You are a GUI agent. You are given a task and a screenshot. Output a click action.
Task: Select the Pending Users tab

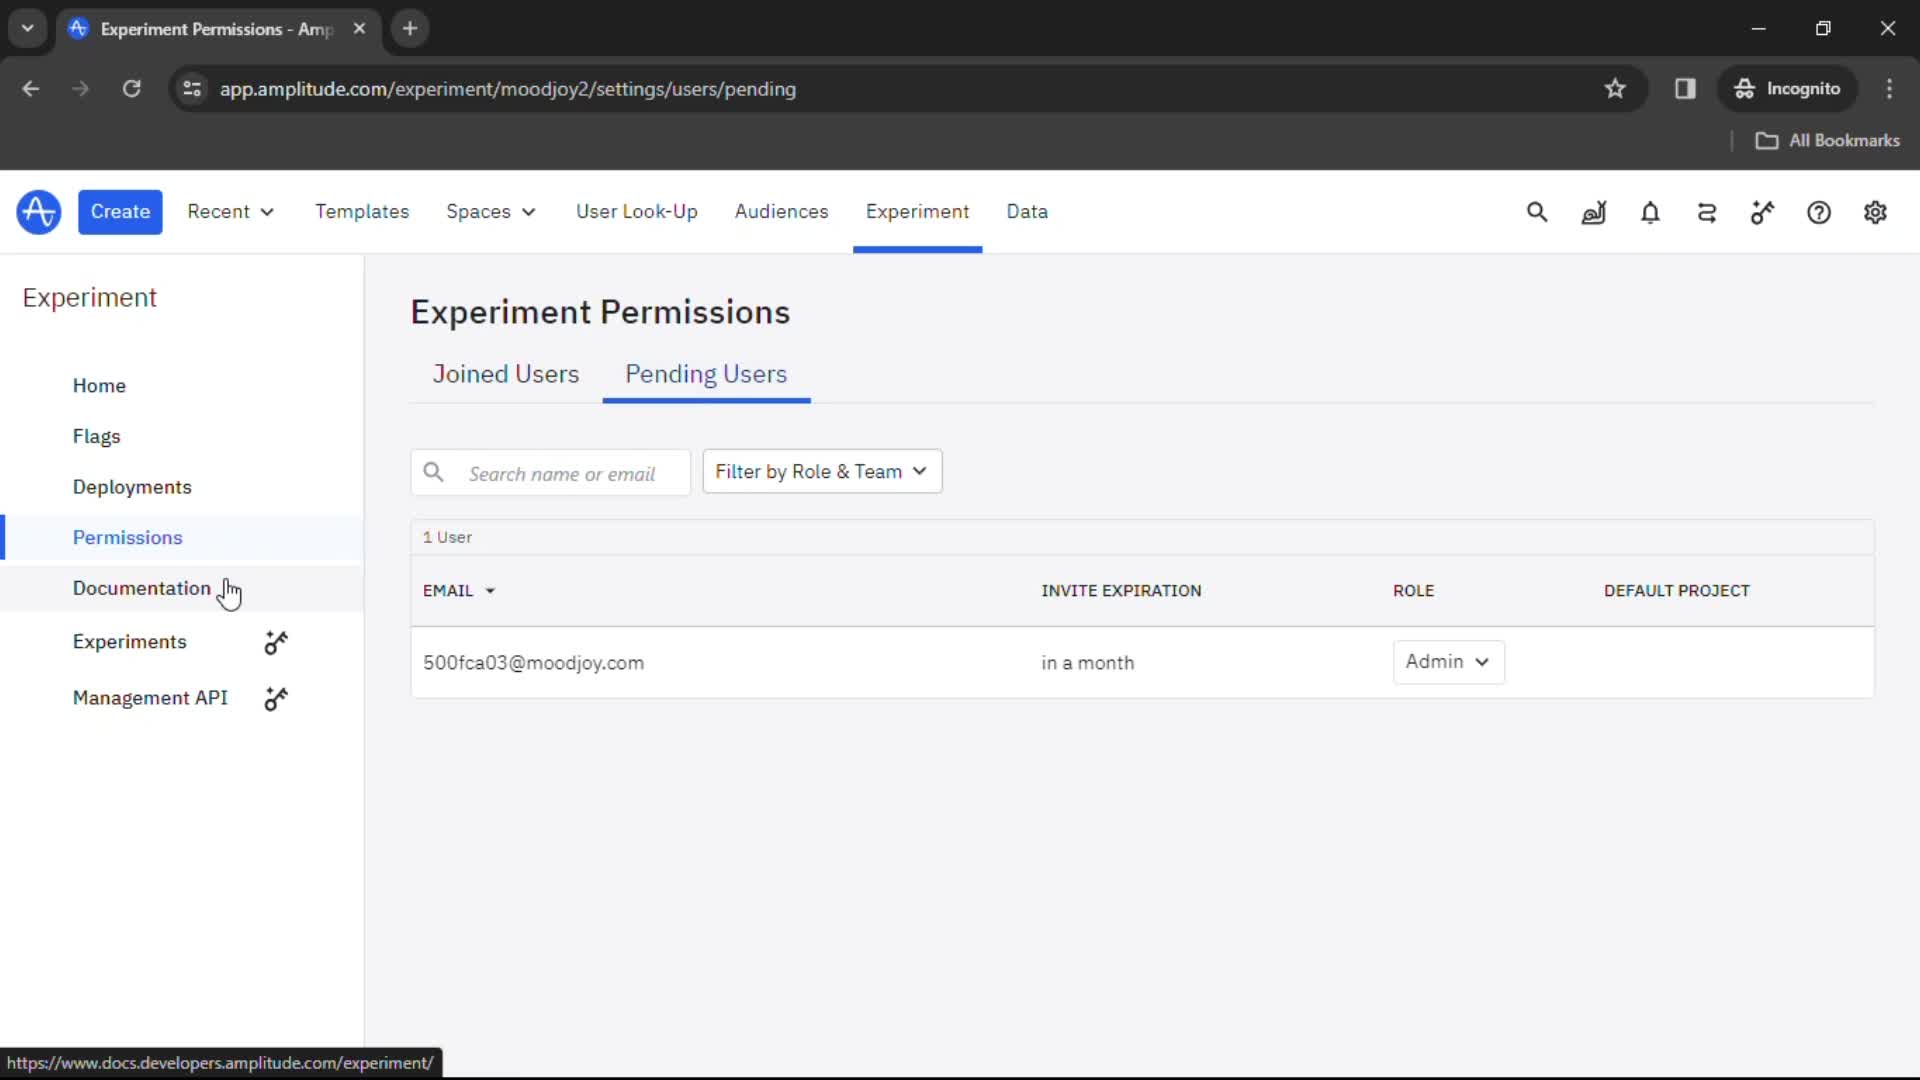[705, 373]
